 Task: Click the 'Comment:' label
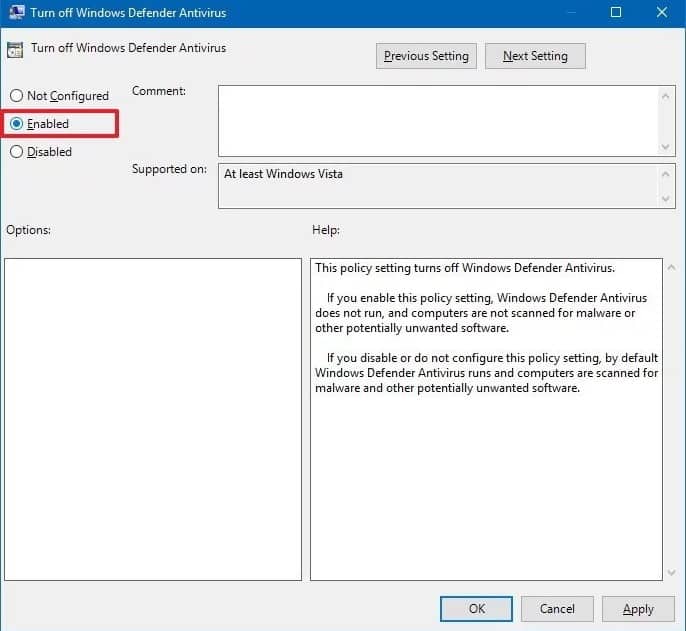click(159, 91)
